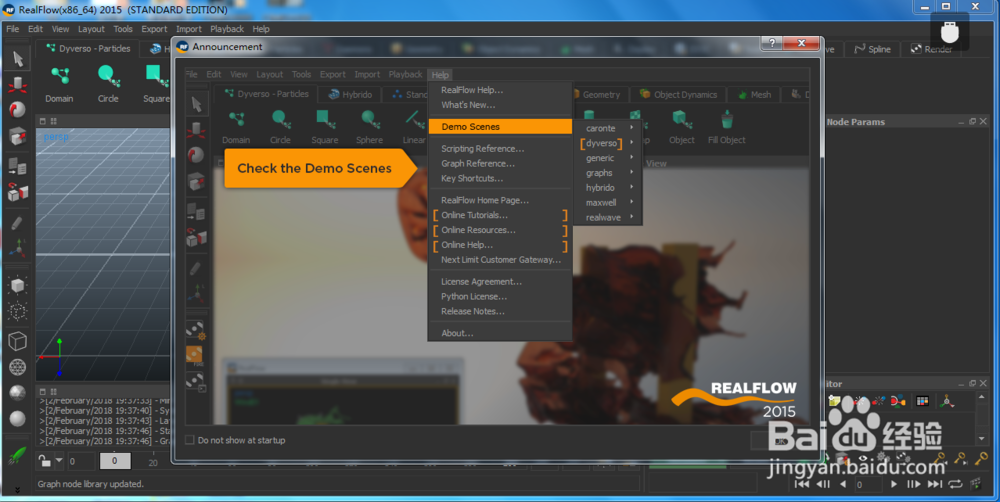The image size is (1000, 502).
Task: Click the middle gold key icon
Action: click(x=960, y=458)
